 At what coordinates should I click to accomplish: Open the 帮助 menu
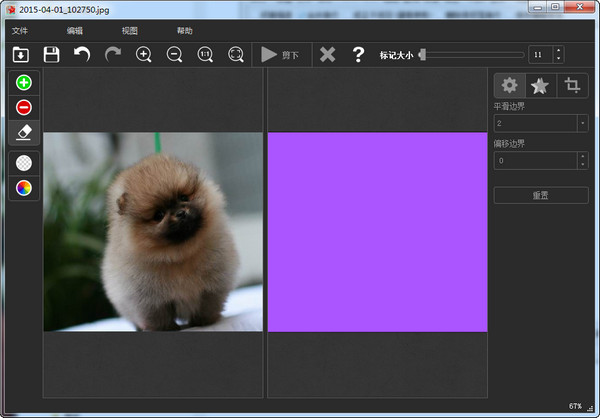point(184,31)
